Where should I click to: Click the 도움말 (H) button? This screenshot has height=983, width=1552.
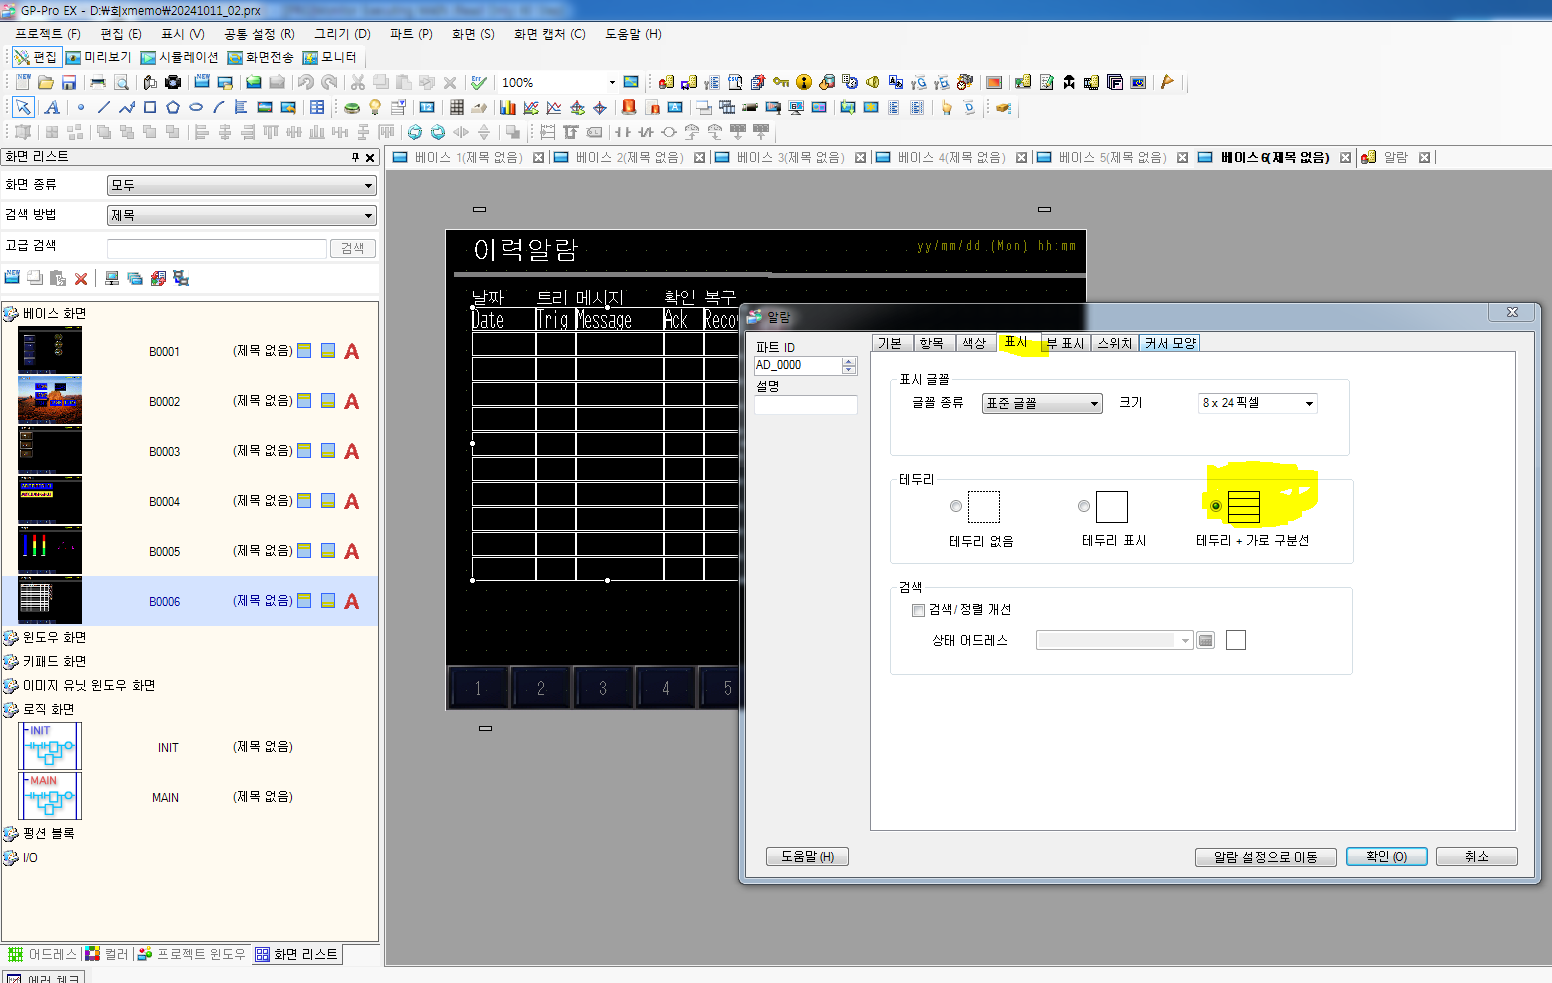(807, 857)
